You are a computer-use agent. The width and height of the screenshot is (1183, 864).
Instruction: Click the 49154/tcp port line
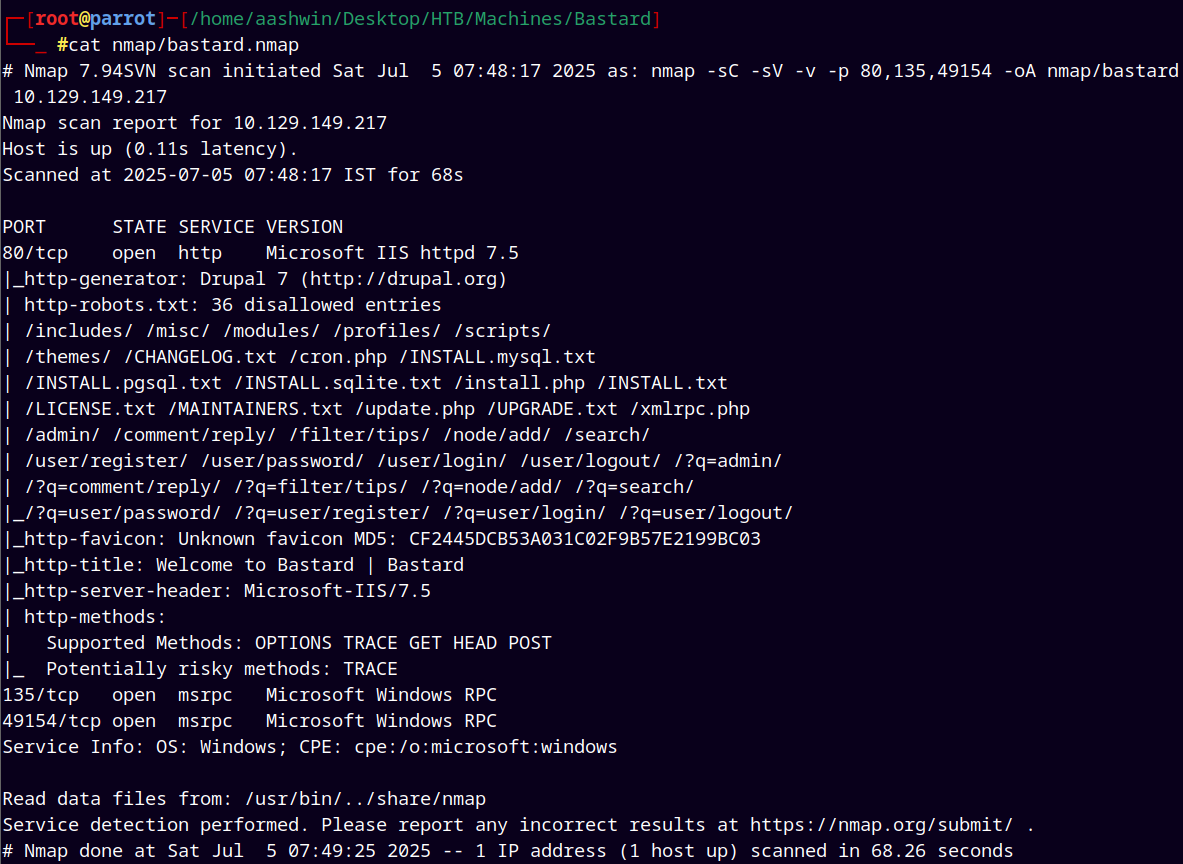[x=250, y=721]
